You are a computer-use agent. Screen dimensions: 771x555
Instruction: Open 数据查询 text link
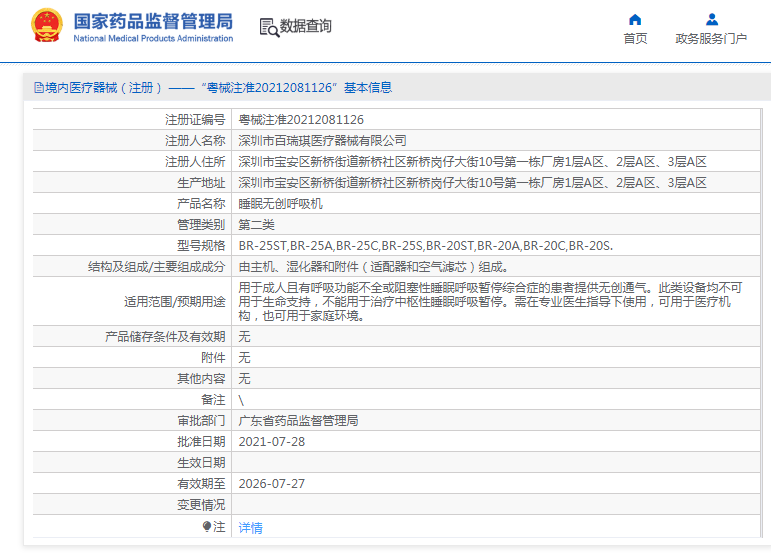(x=306, y=26)
